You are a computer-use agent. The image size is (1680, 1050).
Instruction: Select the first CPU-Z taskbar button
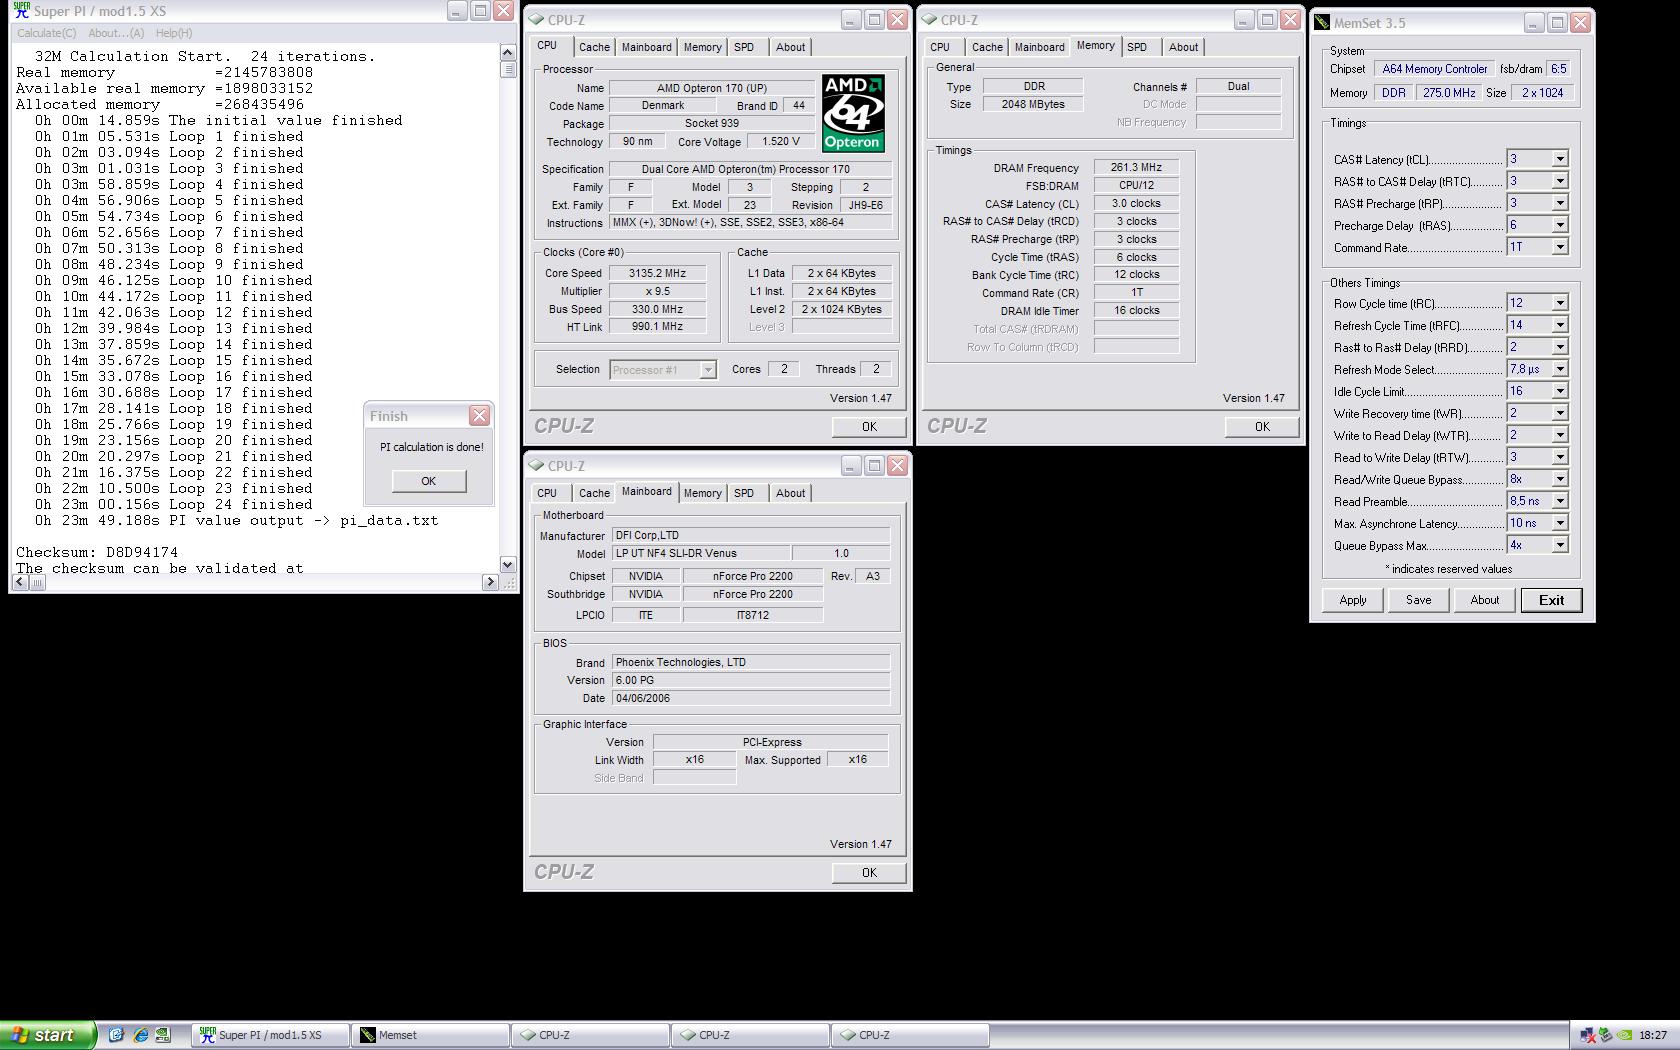pos(591,1035)
